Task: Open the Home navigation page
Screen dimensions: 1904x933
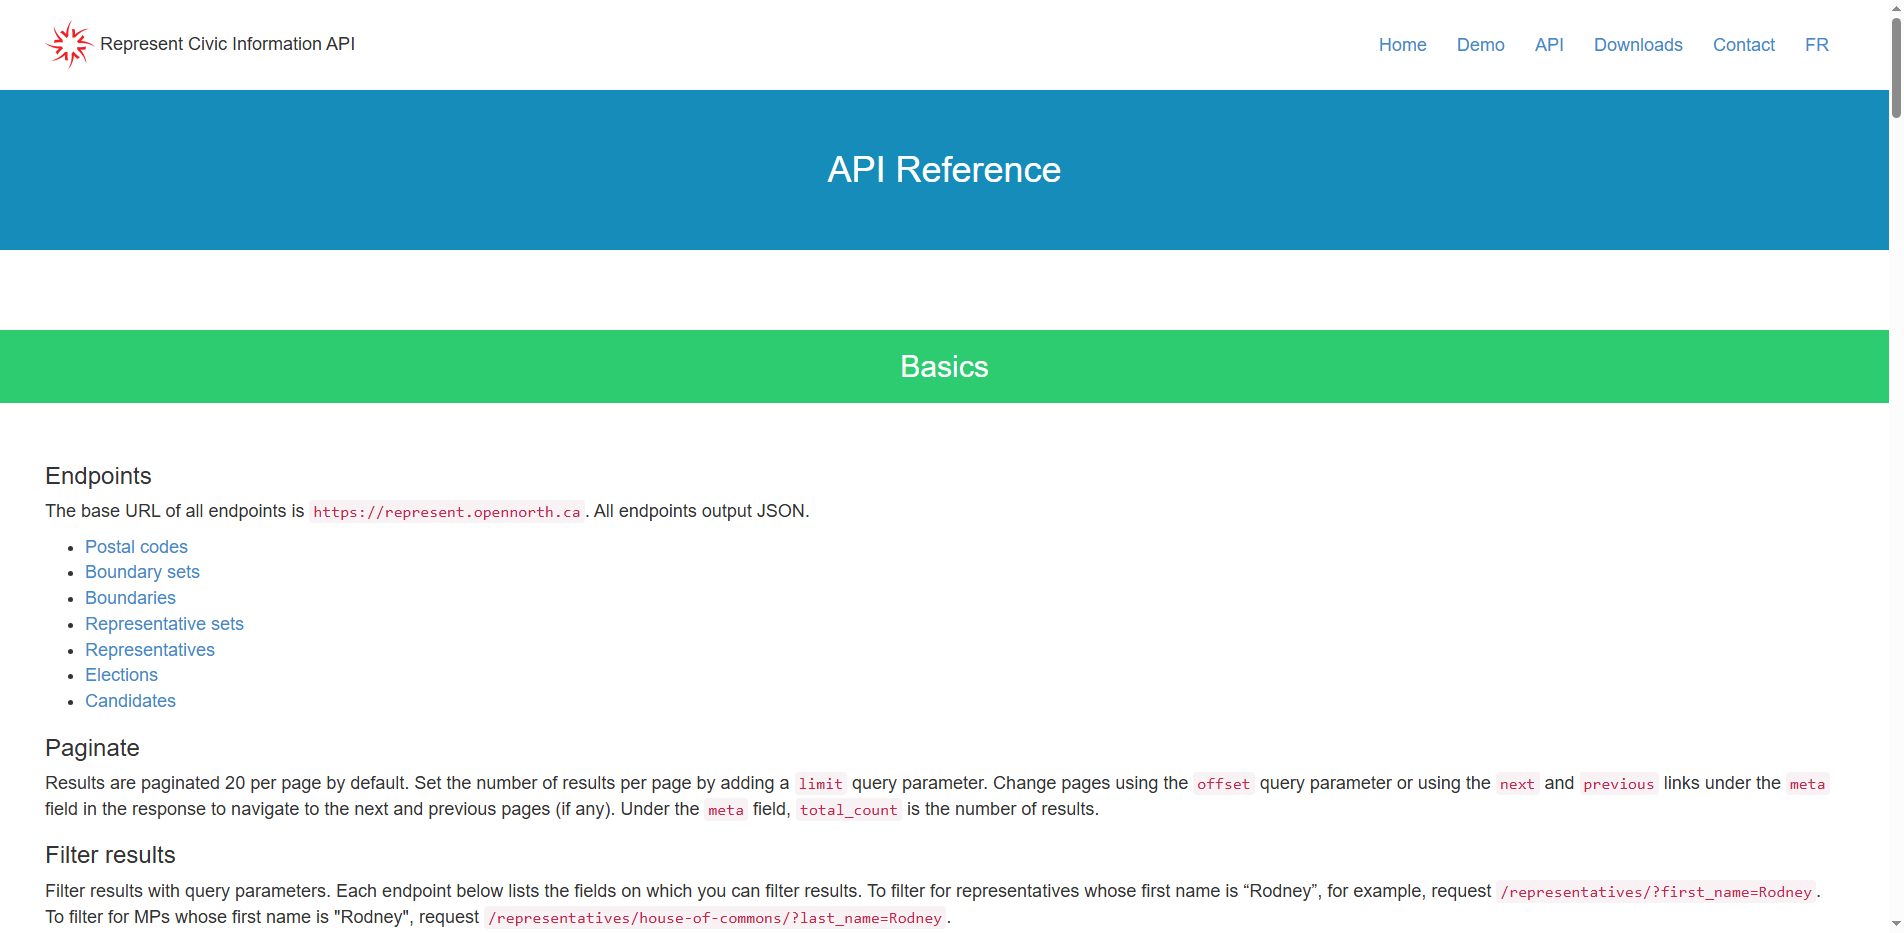Action: [1402, 45]
